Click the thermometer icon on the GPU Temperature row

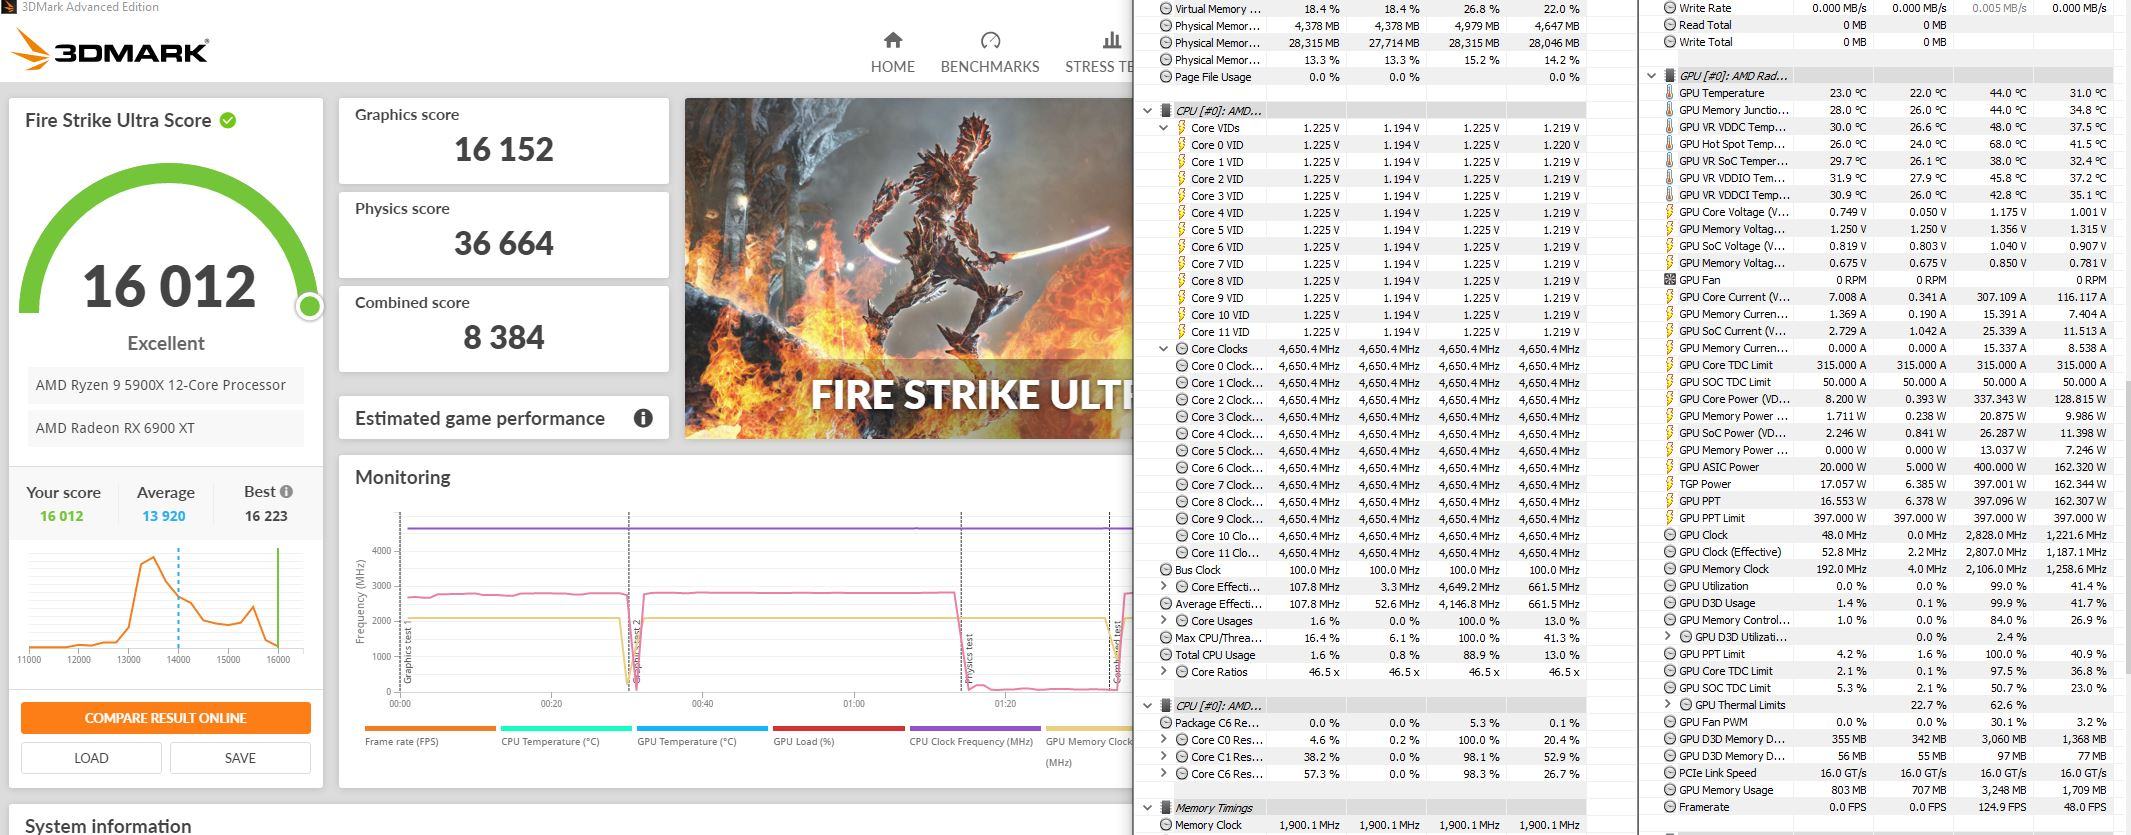pyautogui.click(x=1669, y=93)
